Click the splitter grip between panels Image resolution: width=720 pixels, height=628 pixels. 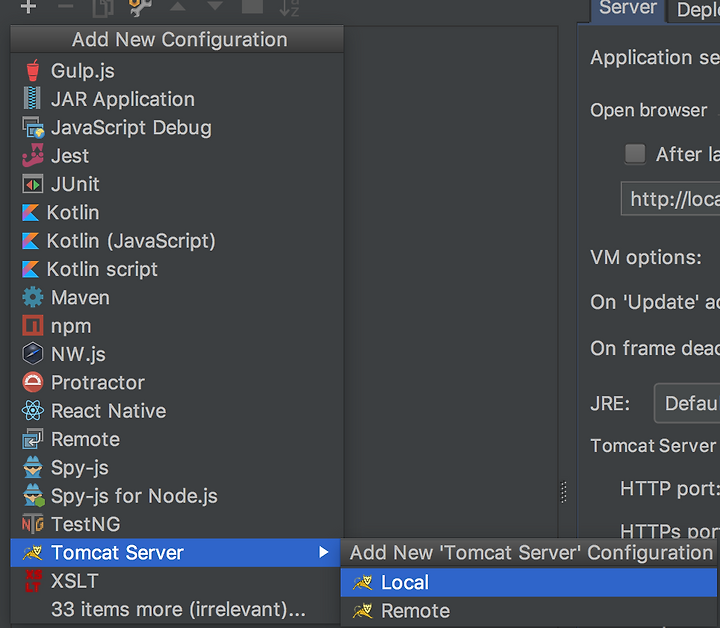pyautogui.click(x=563, y=492)
